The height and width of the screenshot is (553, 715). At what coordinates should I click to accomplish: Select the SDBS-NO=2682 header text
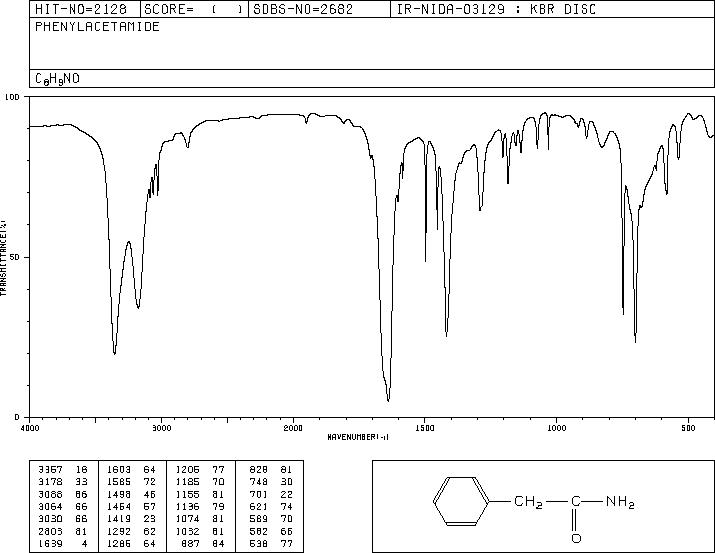pos(303,9)
